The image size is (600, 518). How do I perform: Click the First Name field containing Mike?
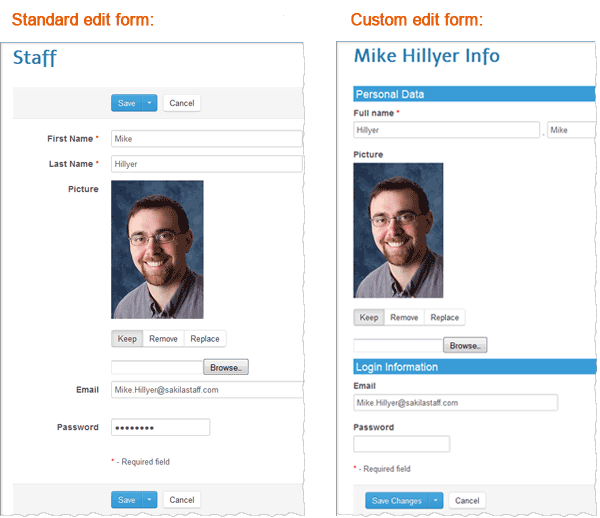tap(206, 139)
